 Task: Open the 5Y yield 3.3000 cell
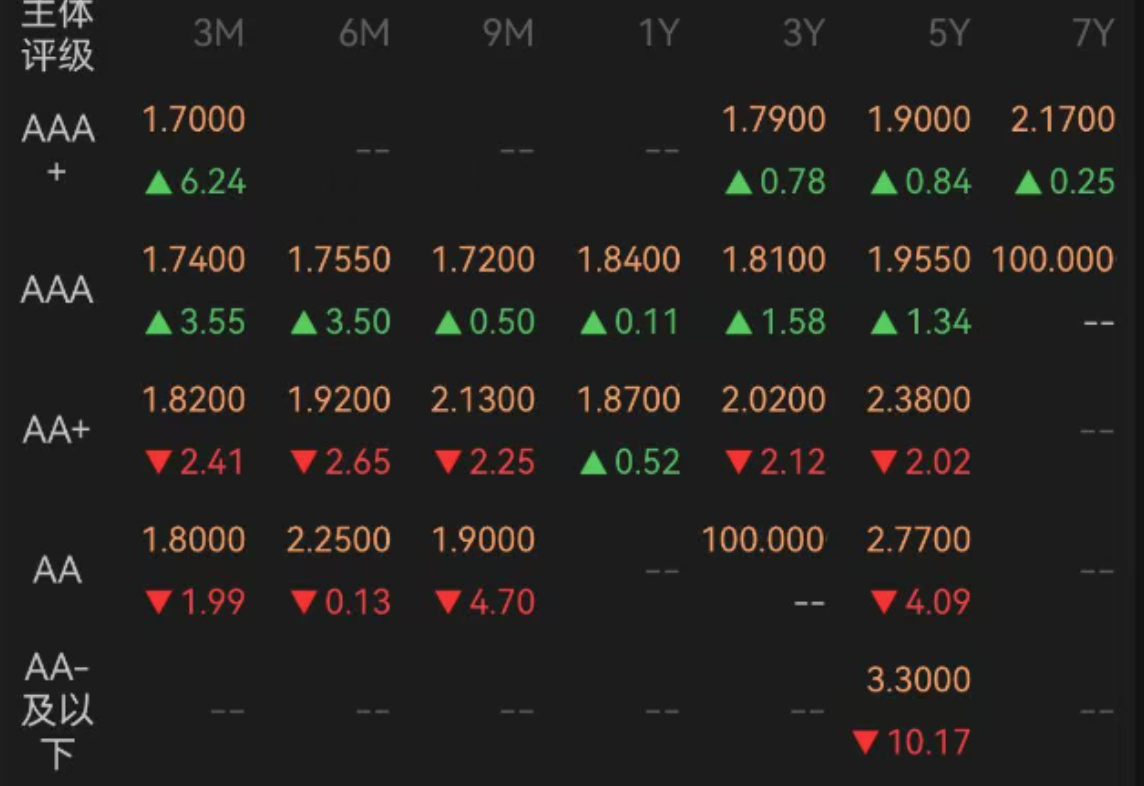tap(918, 680)
